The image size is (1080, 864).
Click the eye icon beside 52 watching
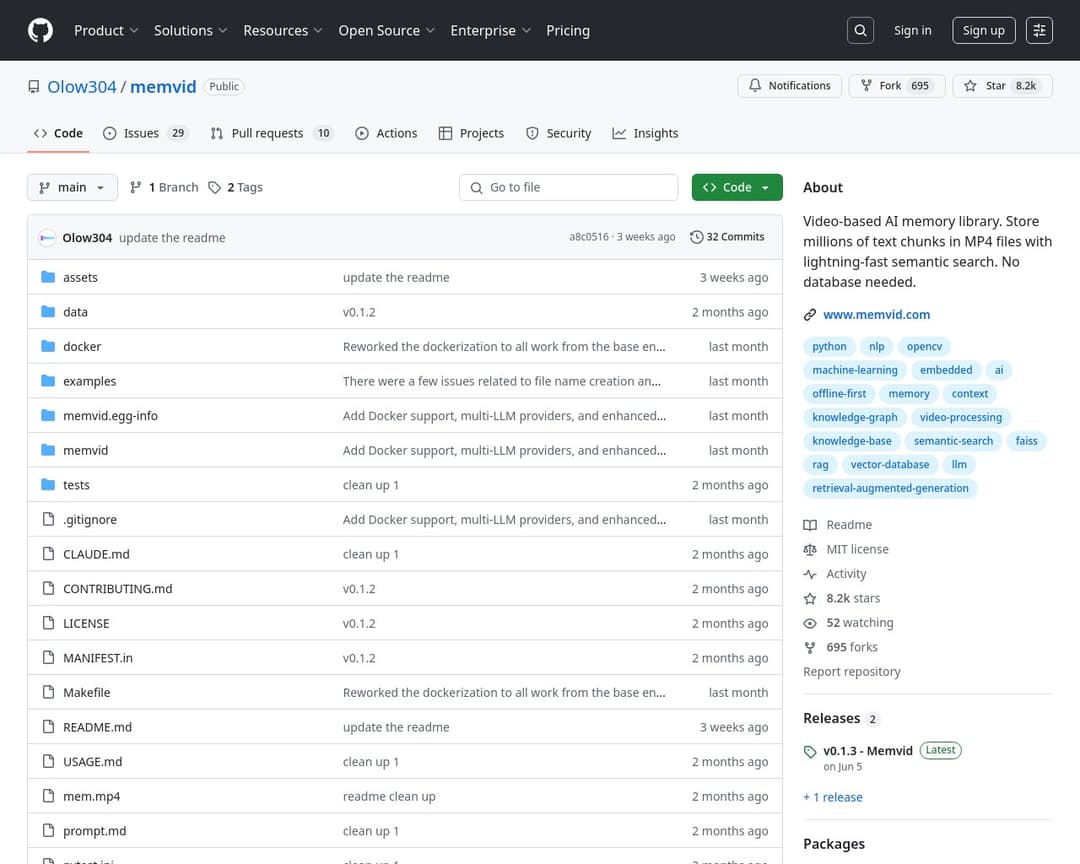[810, 623]
